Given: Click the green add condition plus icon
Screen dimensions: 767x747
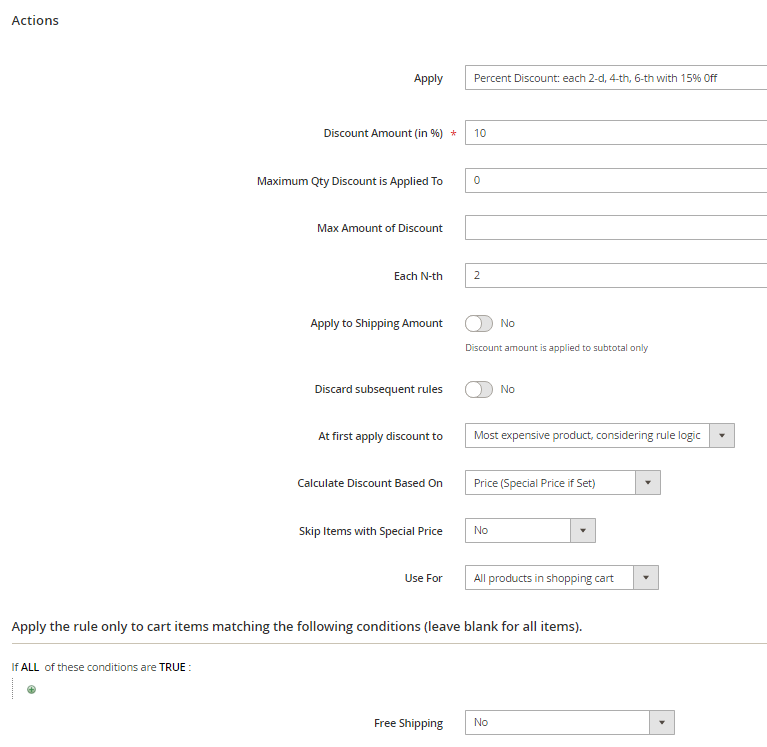Looking at the screenshot, I should pos(31,689).
